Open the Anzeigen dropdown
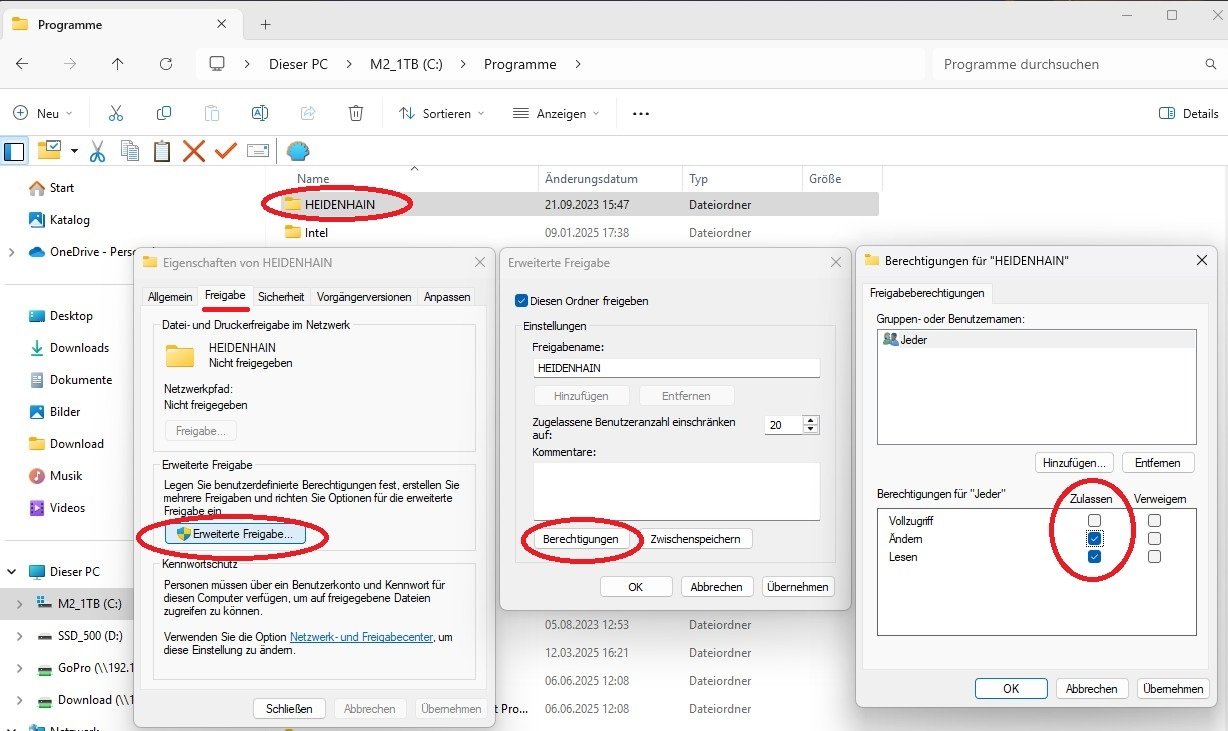This screenshot has height=731, width=1228. click(556, 113)
